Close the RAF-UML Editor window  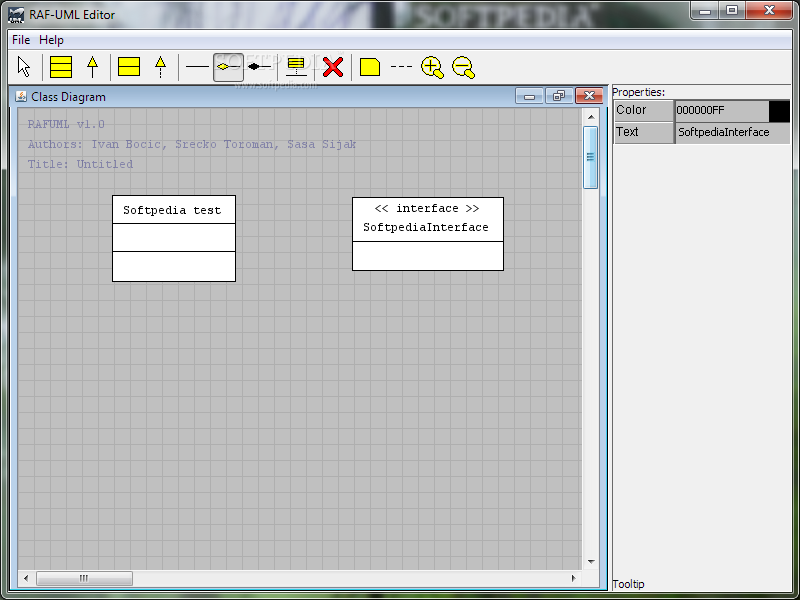click(769, 11)
